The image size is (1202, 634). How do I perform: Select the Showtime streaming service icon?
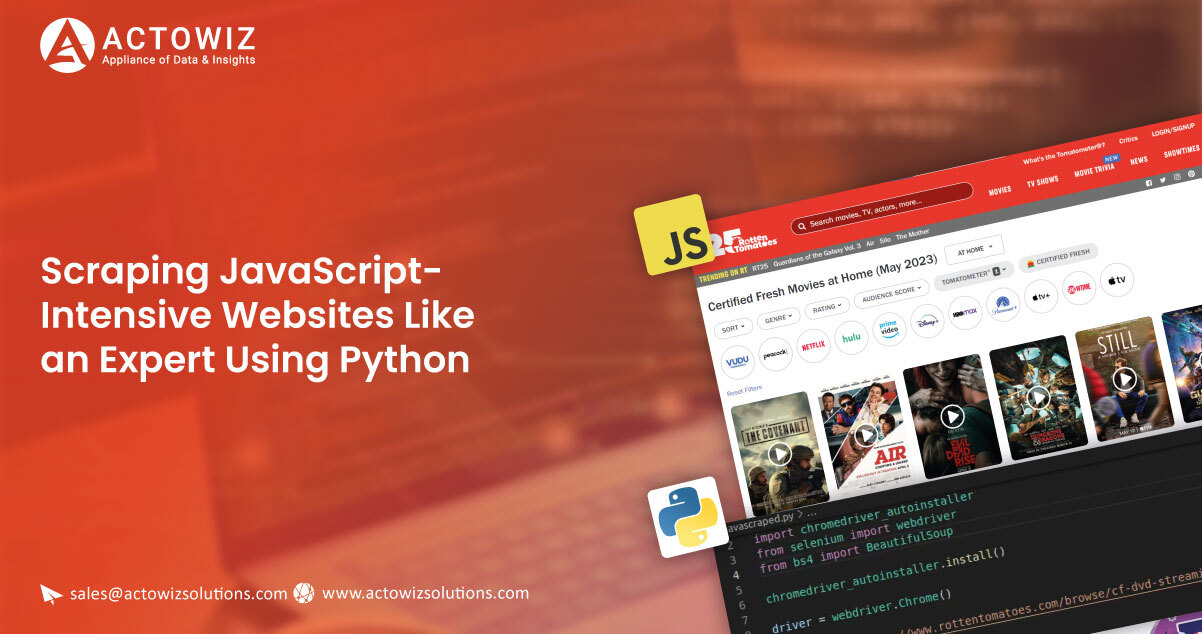[1079, 288]
